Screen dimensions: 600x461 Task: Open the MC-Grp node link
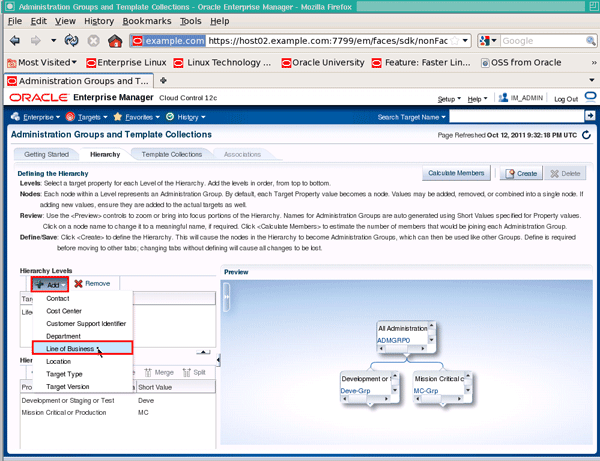426,391
